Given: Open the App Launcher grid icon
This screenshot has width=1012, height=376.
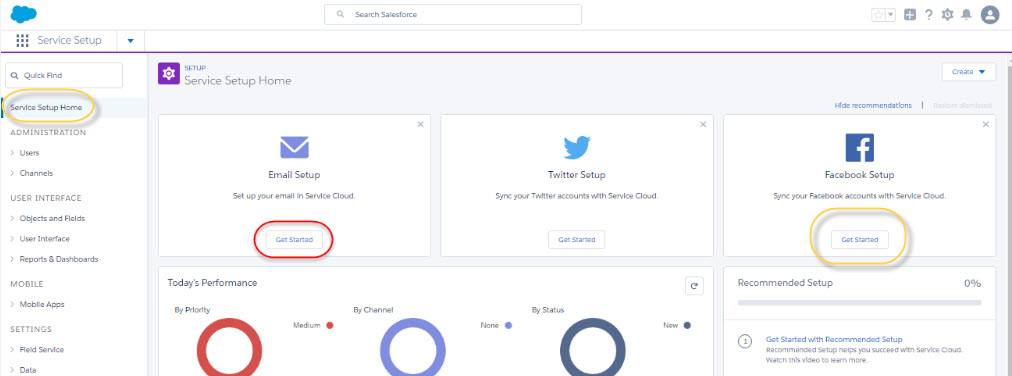Looking at the screenshot, I should click(23, 41).
